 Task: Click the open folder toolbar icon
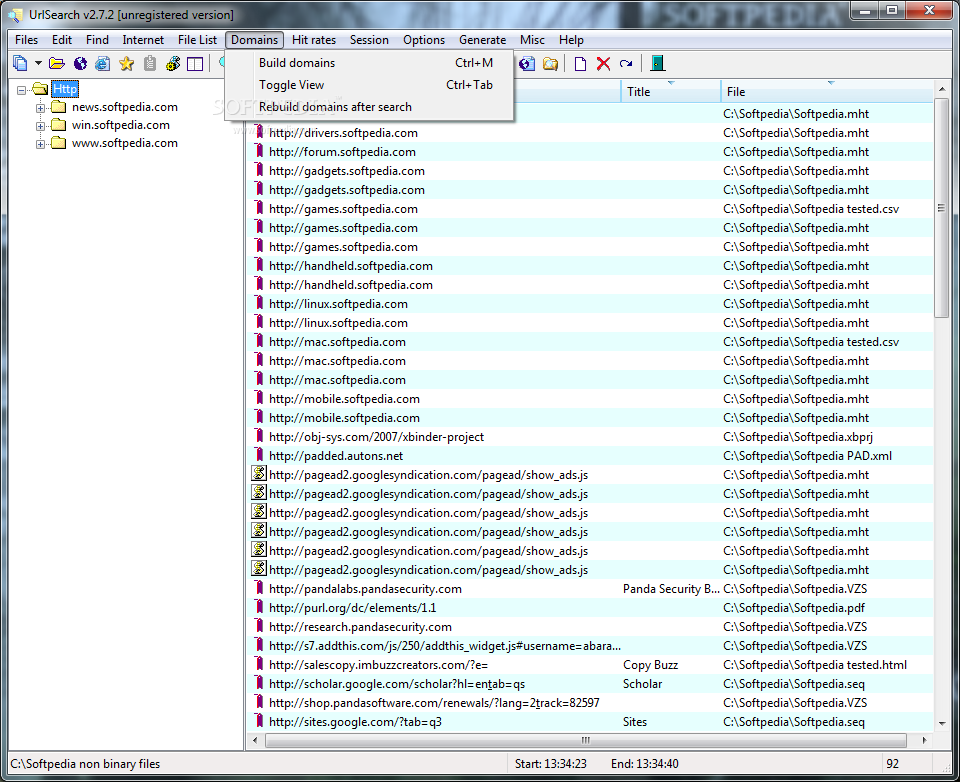[57, 63]
